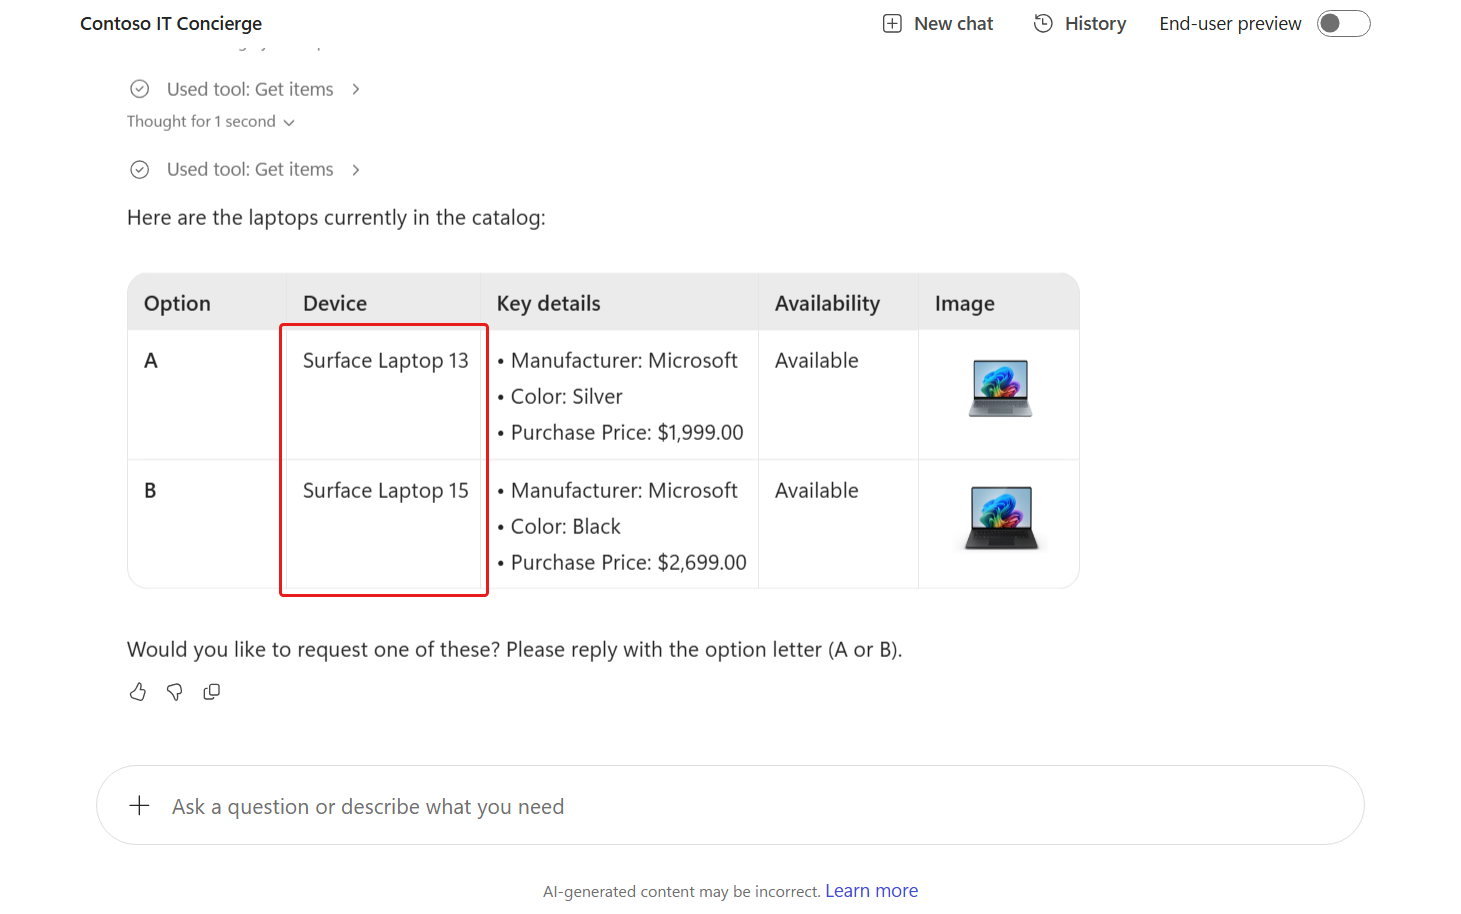Open the Learn more link
The width and height of the screenshot is (1461, 914).
click(871, 891)
